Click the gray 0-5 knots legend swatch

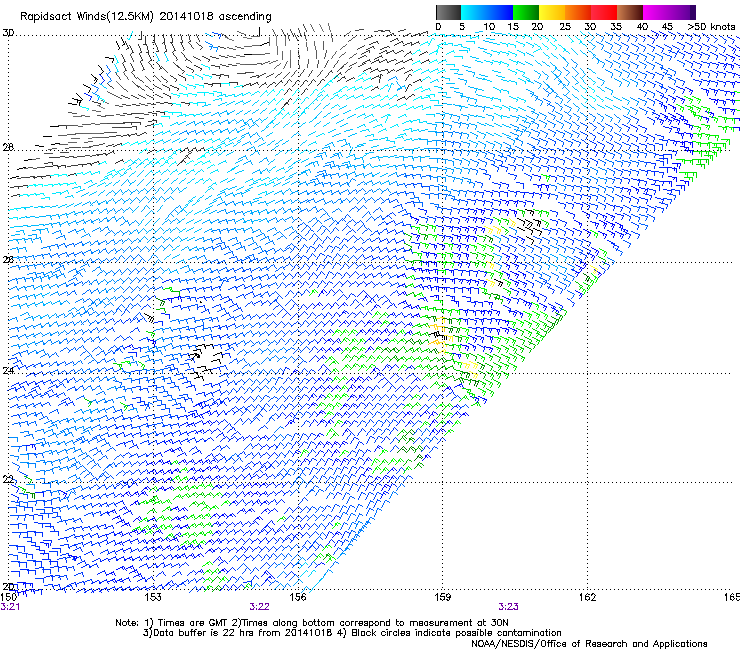(448, 12)
